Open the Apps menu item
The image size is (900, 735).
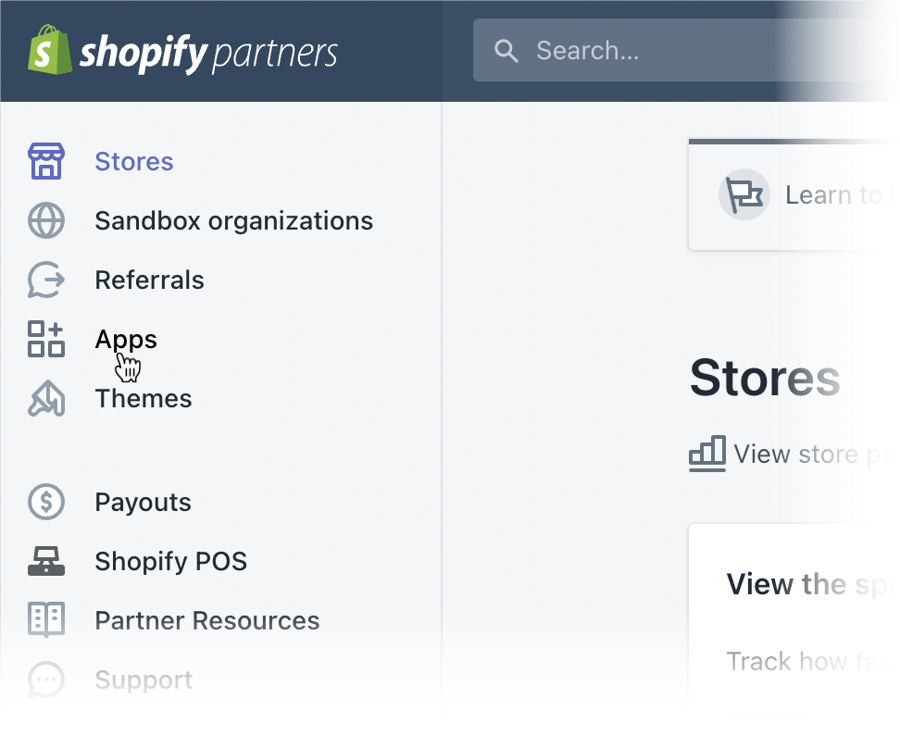(126, 339)
